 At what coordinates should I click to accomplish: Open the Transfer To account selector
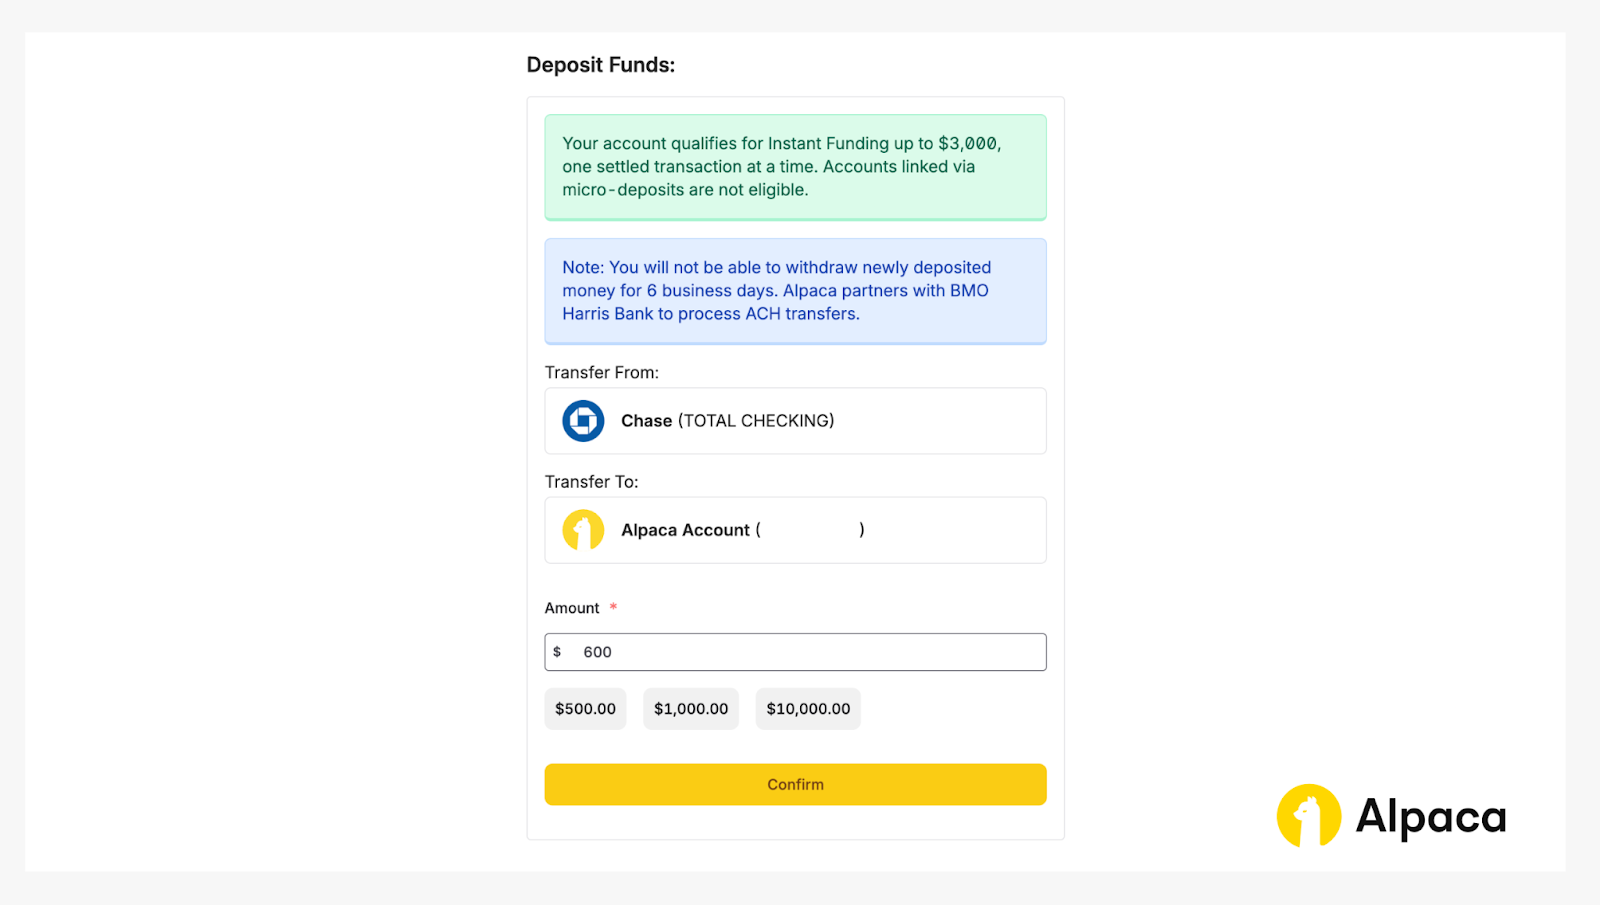pos(795,530)
